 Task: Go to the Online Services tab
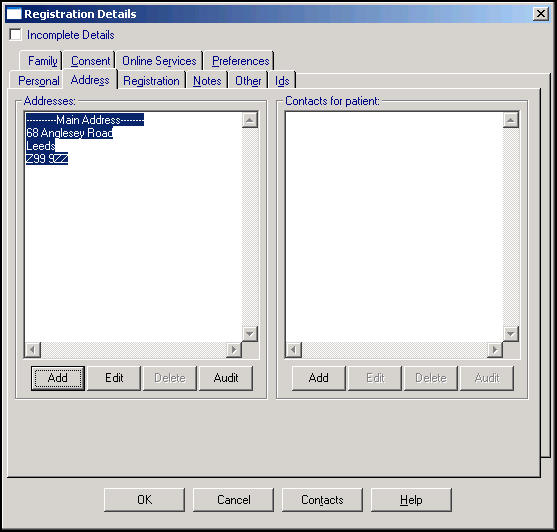click(159, 61)
